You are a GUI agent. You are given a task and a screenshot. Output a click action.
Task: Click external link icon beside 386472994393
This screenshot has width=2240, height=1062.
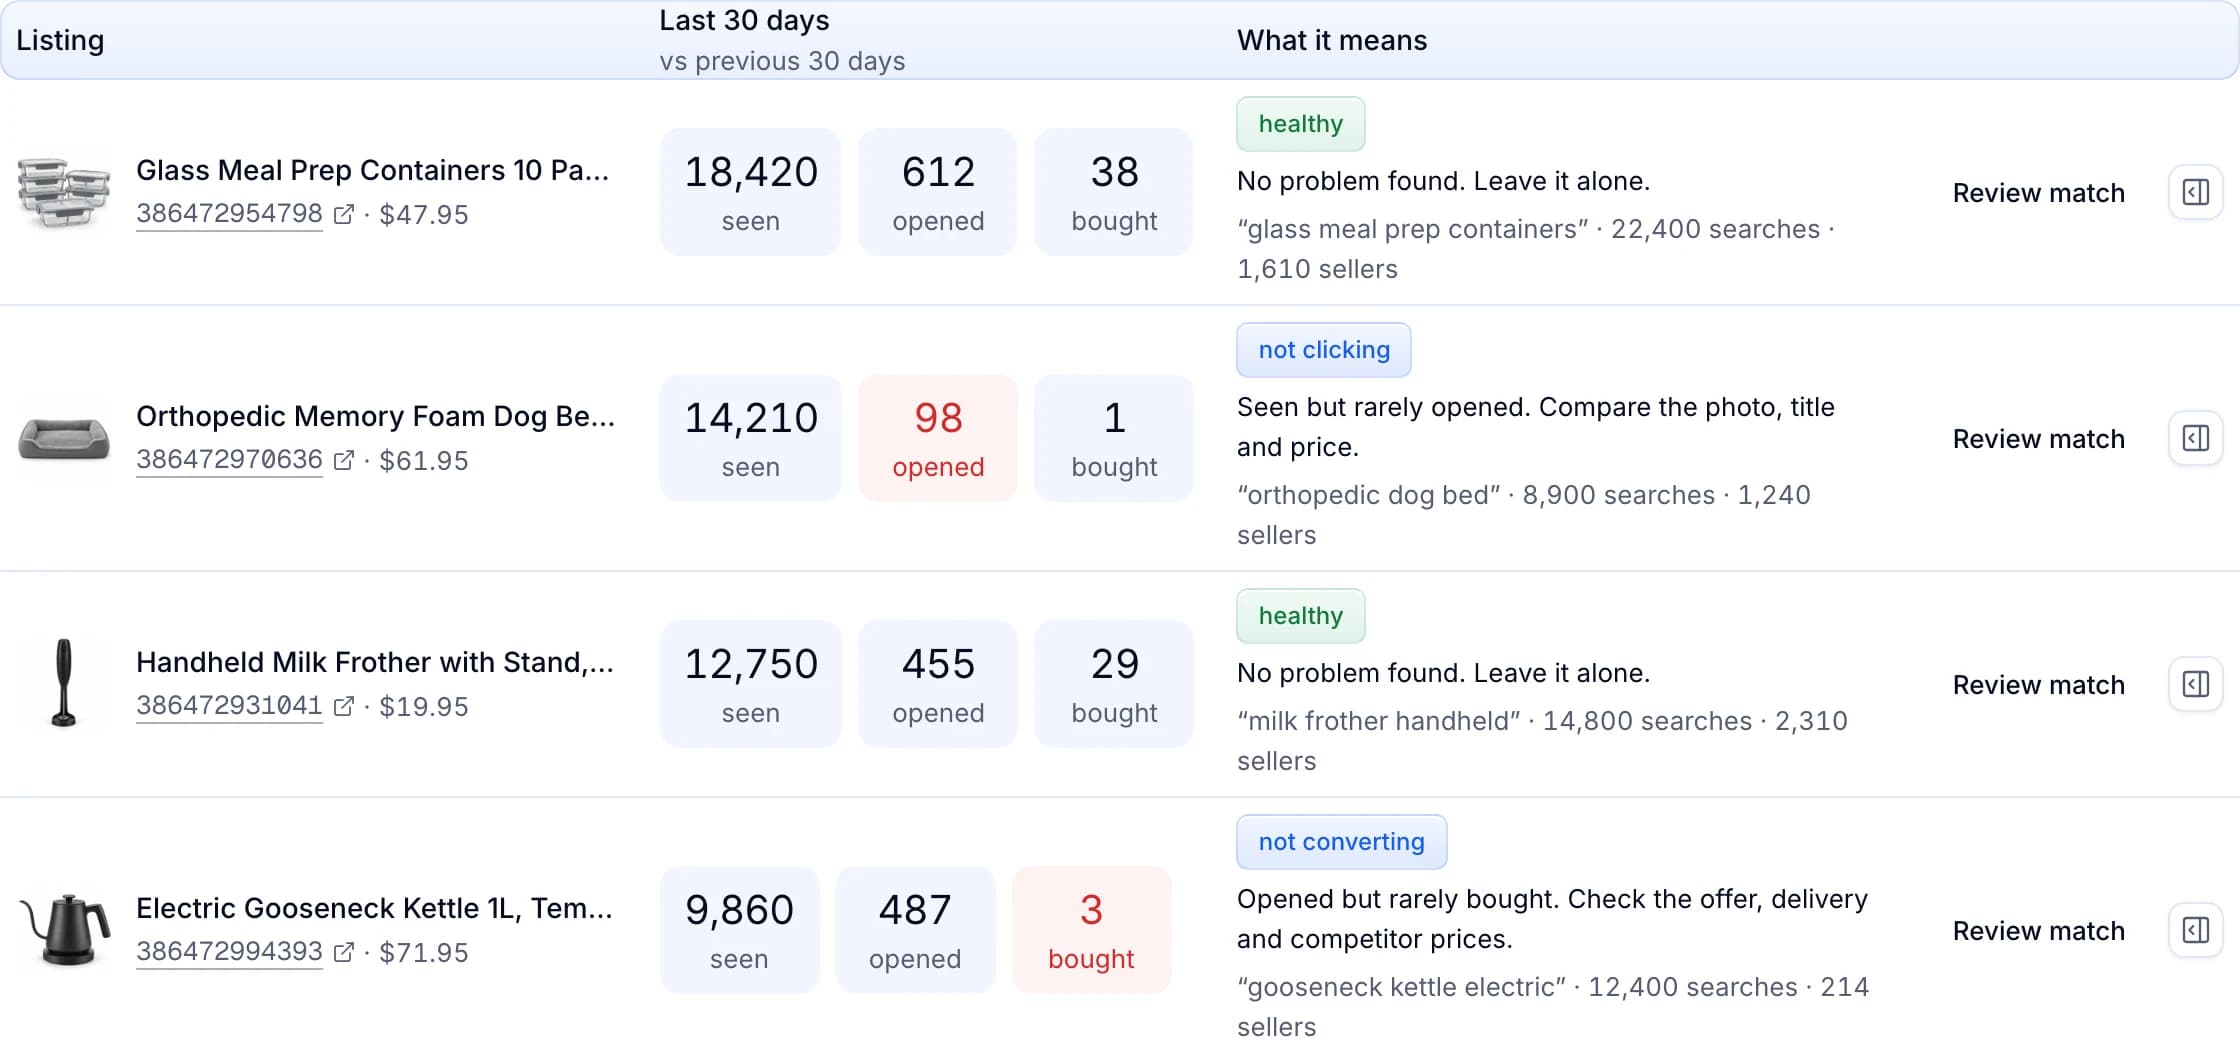tap(343, 952)
